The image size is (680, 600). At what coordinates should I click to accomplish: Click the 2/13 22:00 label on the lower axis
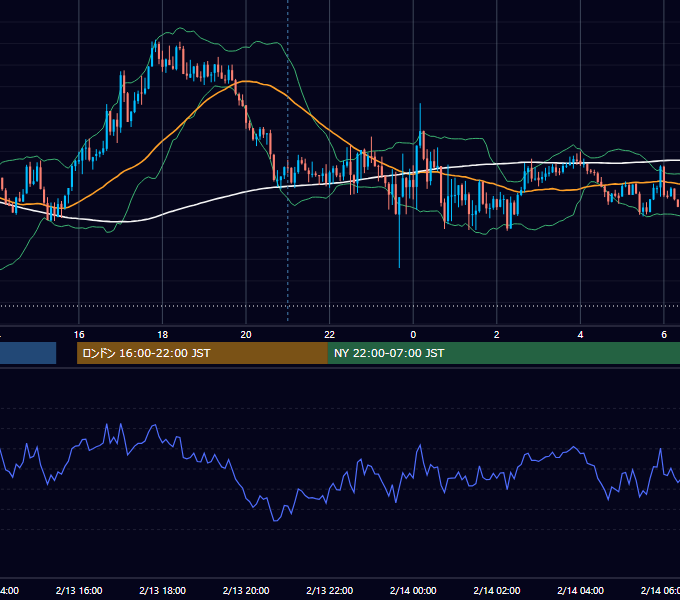tap(330, 591)
